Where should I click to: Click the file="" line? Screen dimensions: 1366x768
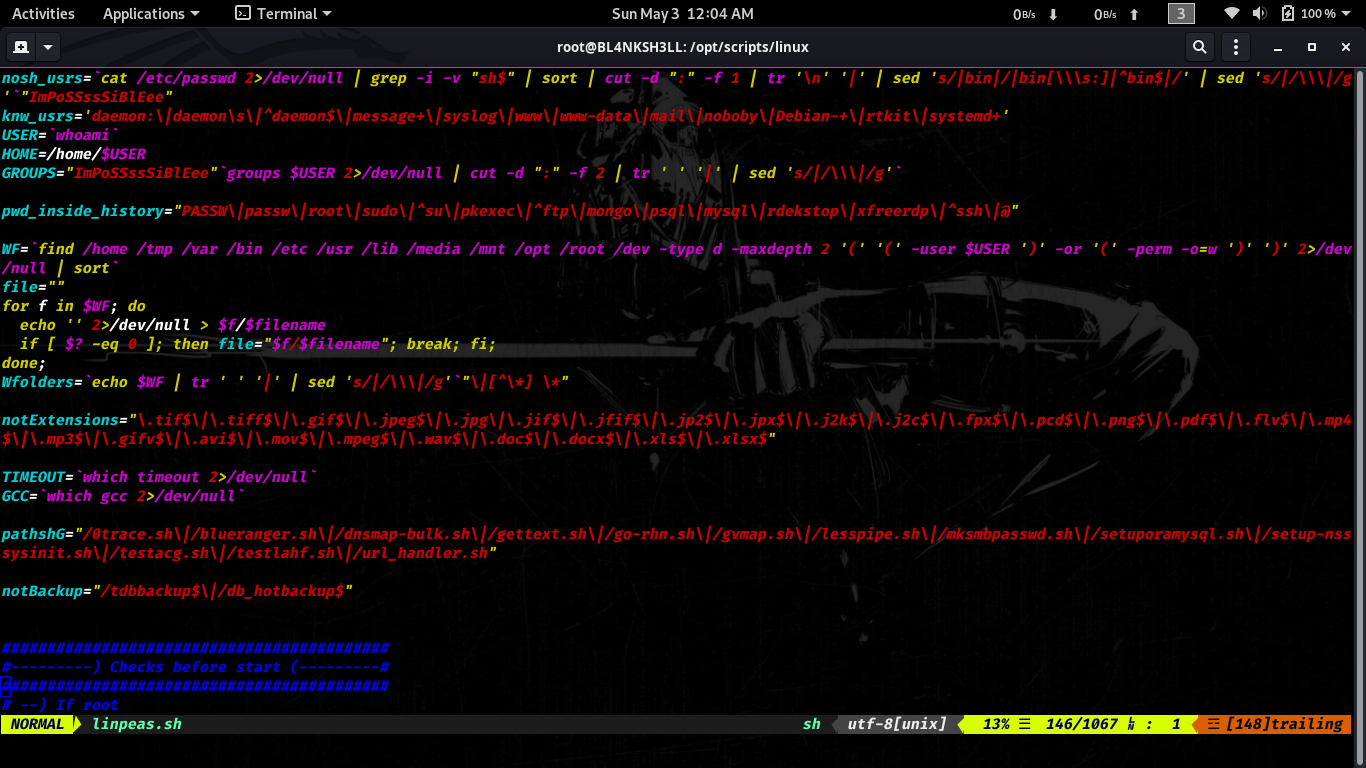34,286
